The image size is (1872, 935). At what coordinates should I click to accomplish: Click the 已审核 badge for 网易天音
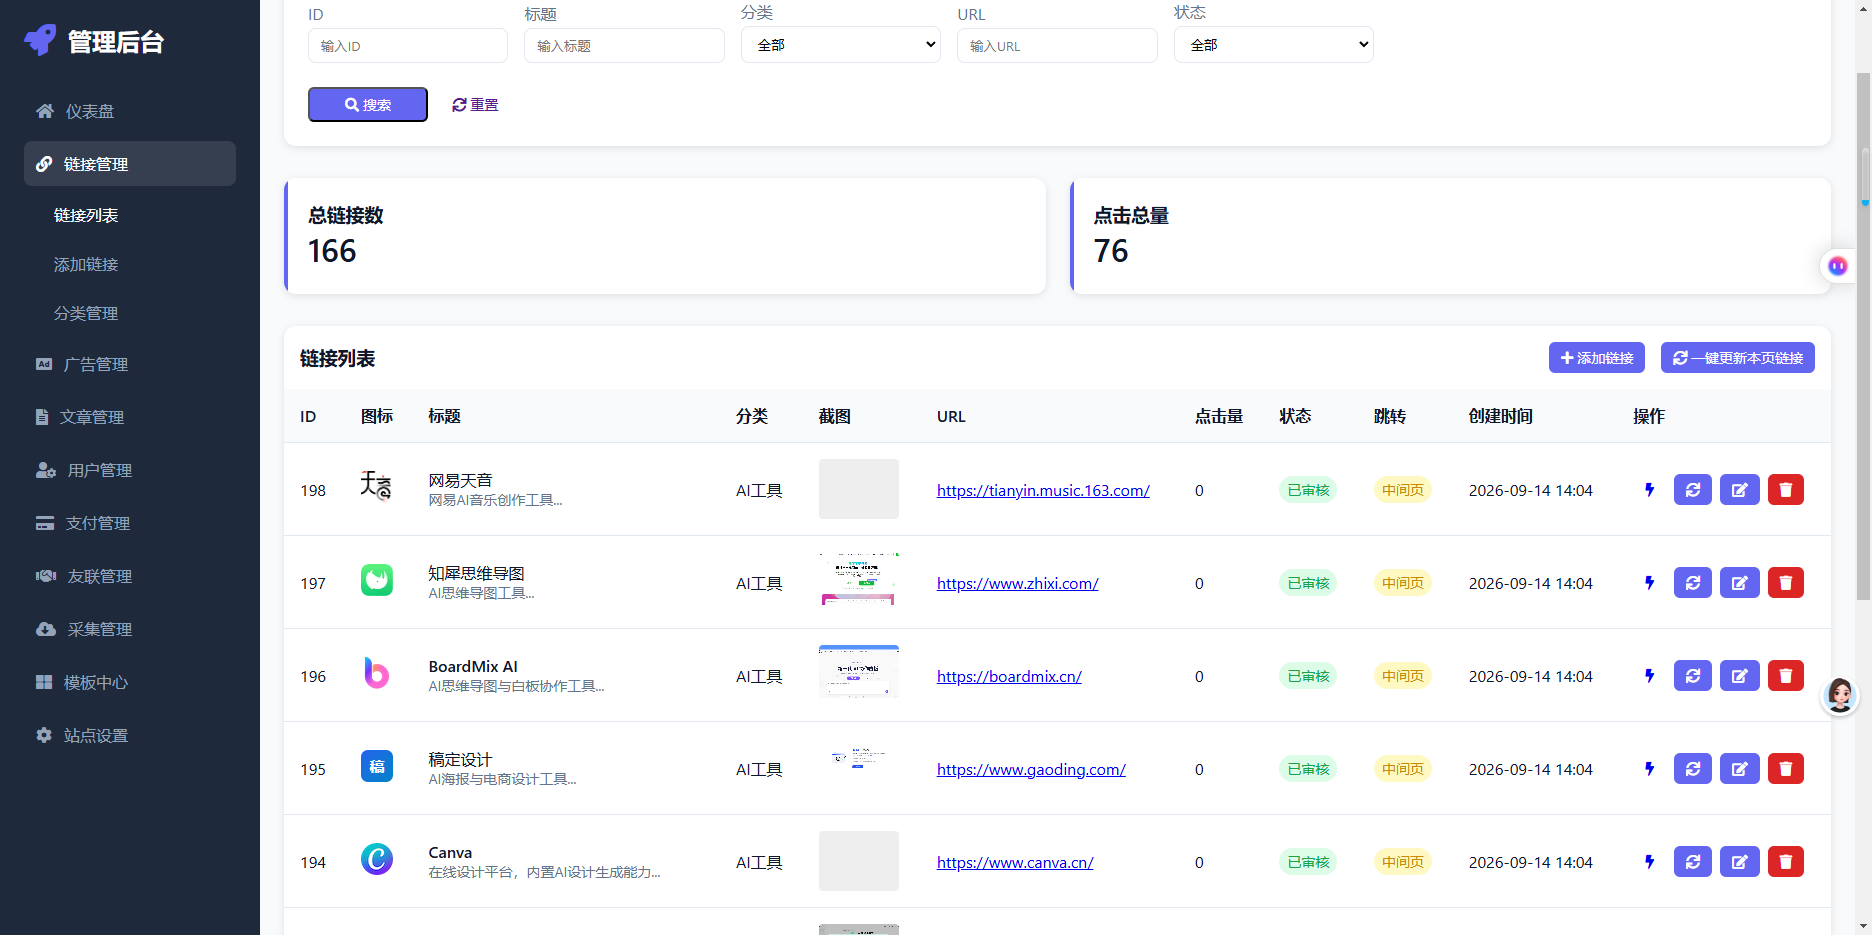pyautogui.click(x=1308, y=490)
